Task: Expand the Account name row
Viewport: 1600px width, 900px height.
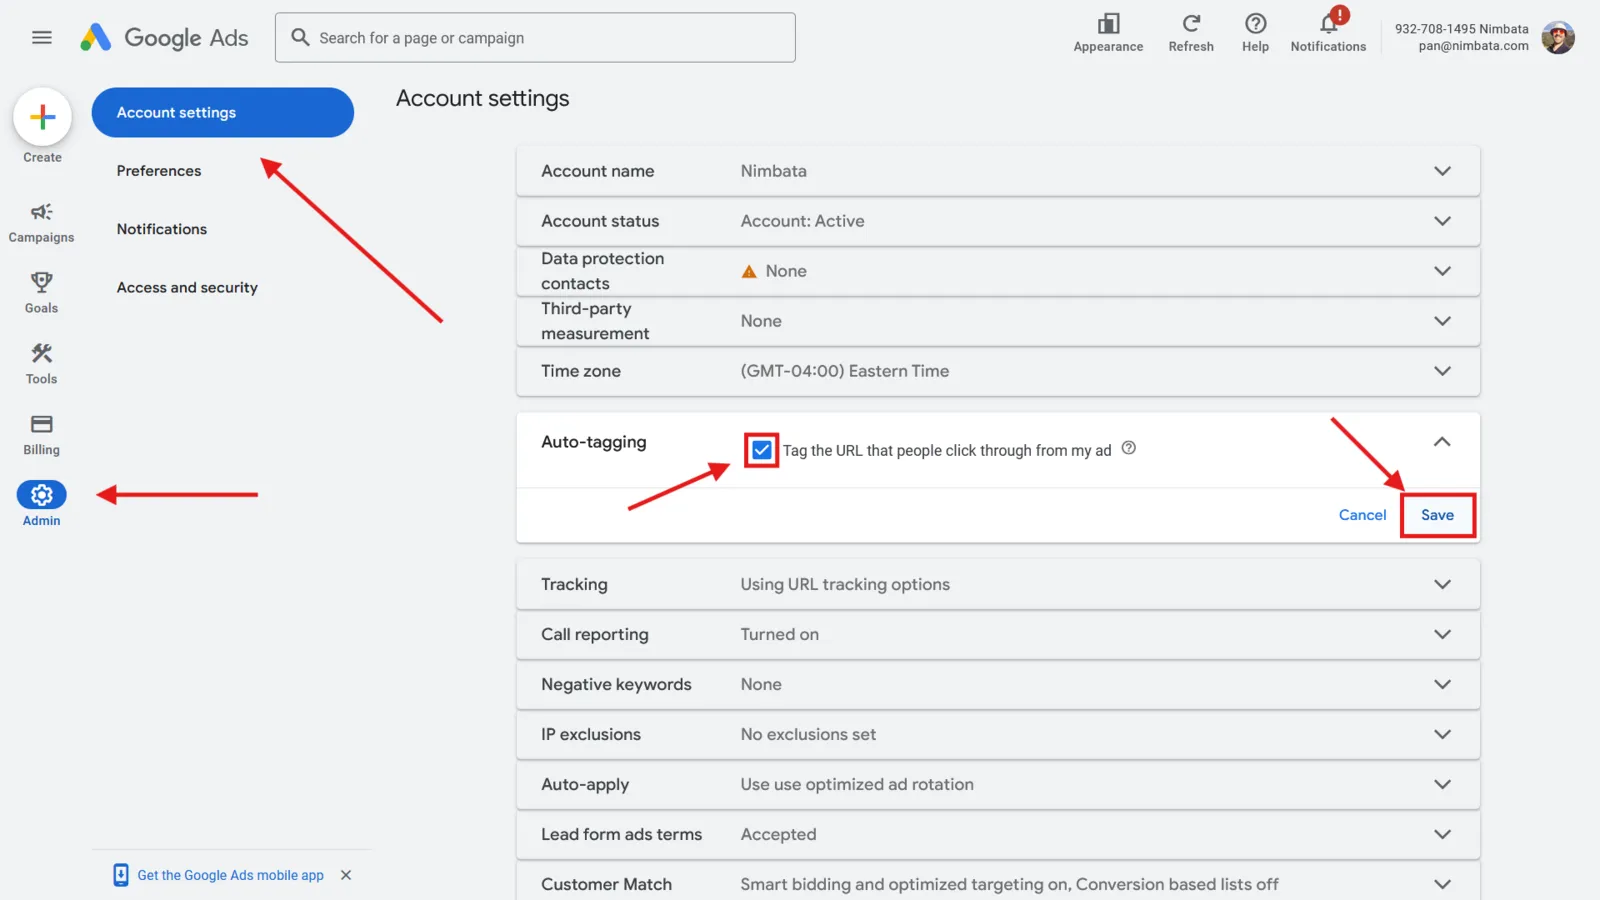Action: pyautogui.click(x=998, y=171)
